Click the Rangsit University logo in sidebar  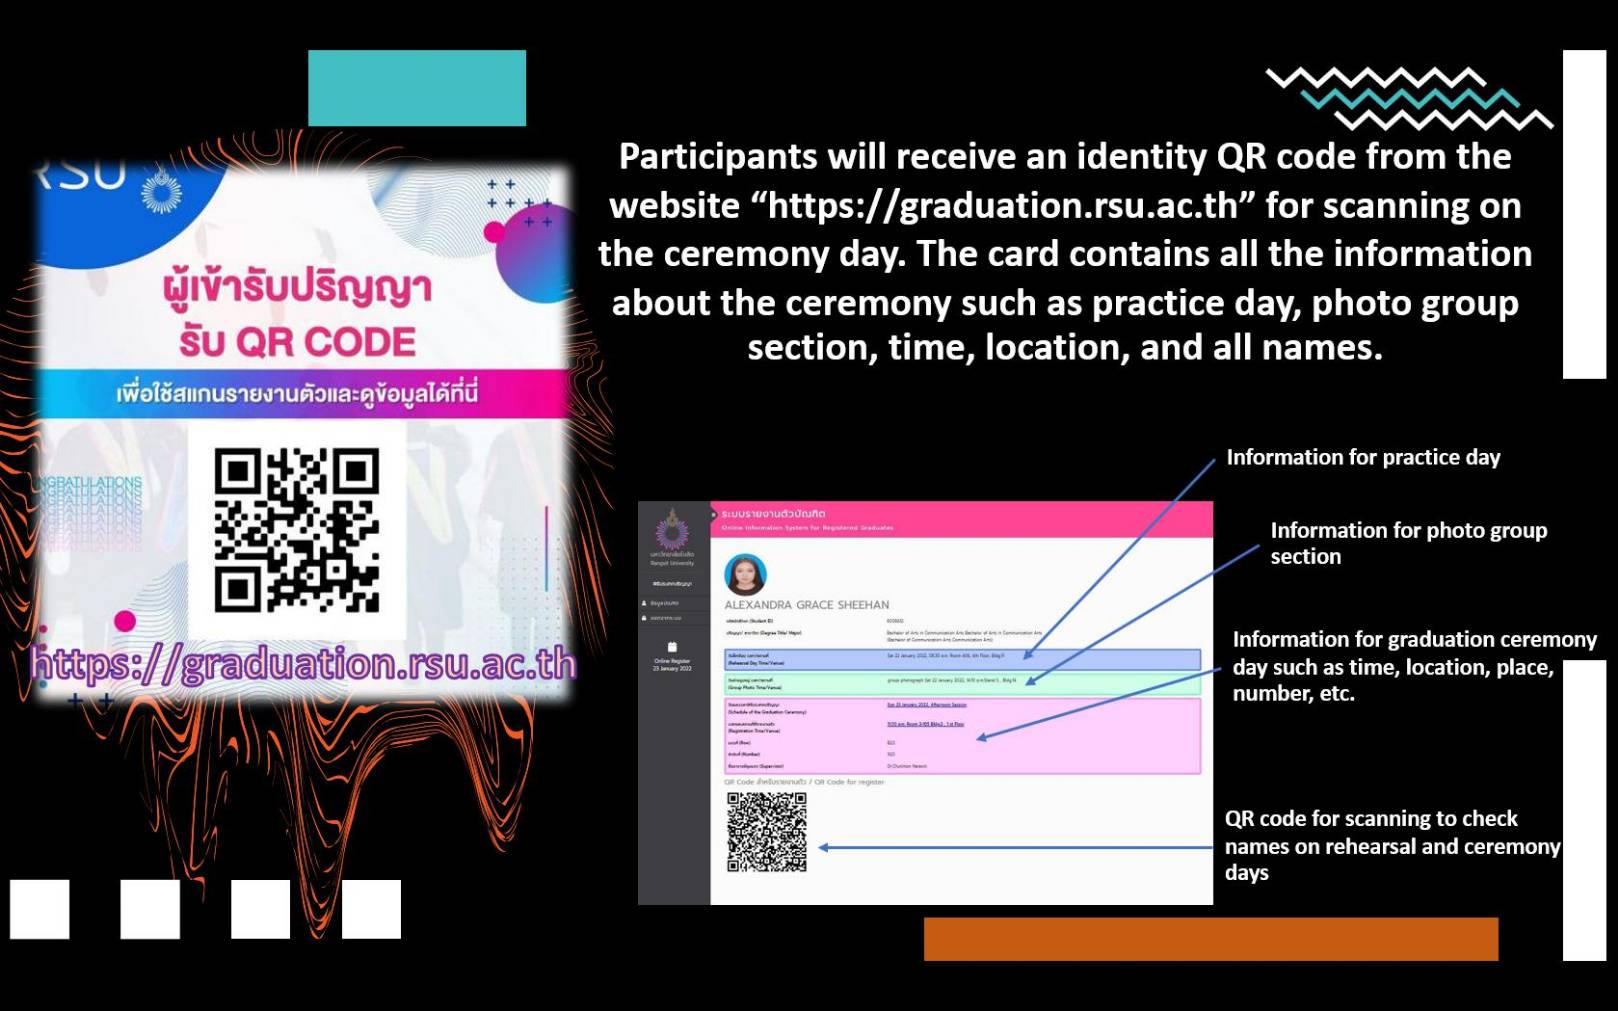[x=672, y=530]
